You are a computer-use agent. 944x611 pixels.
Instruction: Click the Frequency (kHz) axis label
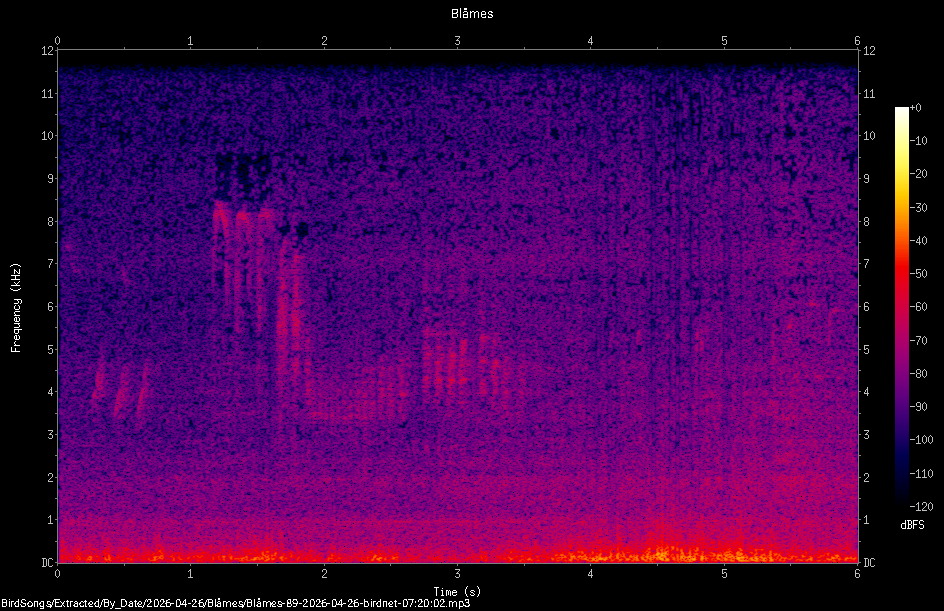coord(16,308)
